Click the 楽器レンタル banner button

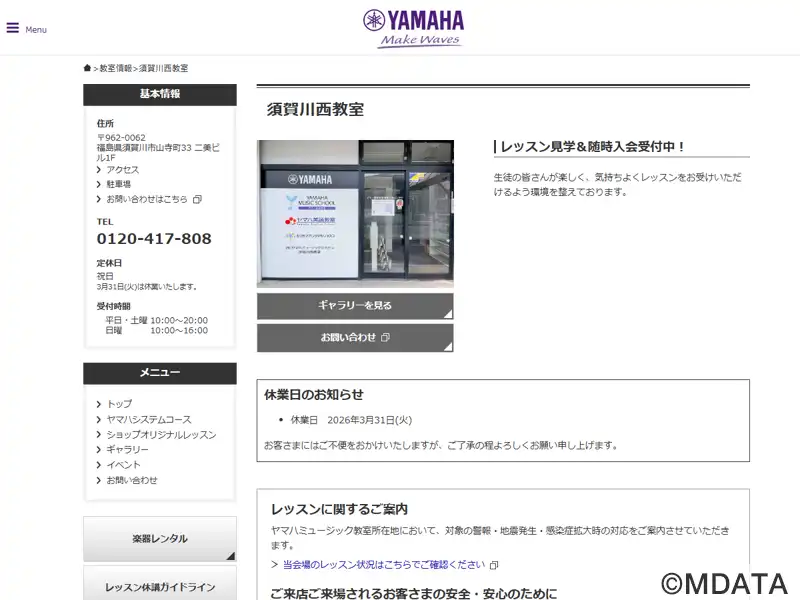pyautogui.click(x=160, y=539)
